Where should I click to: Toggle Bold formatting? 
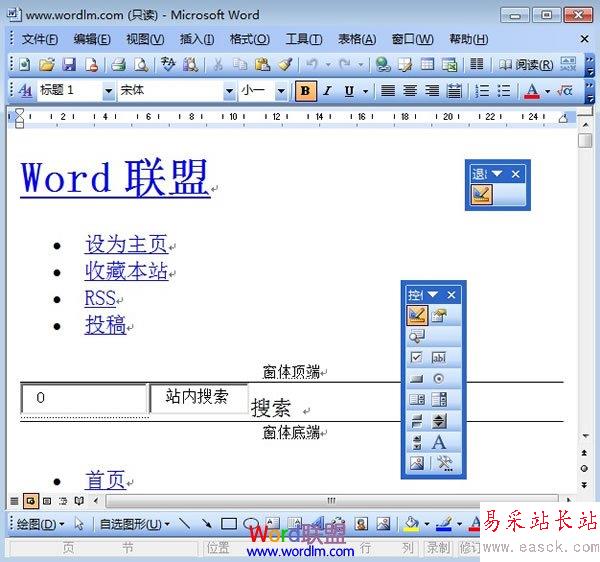point(305,91)
